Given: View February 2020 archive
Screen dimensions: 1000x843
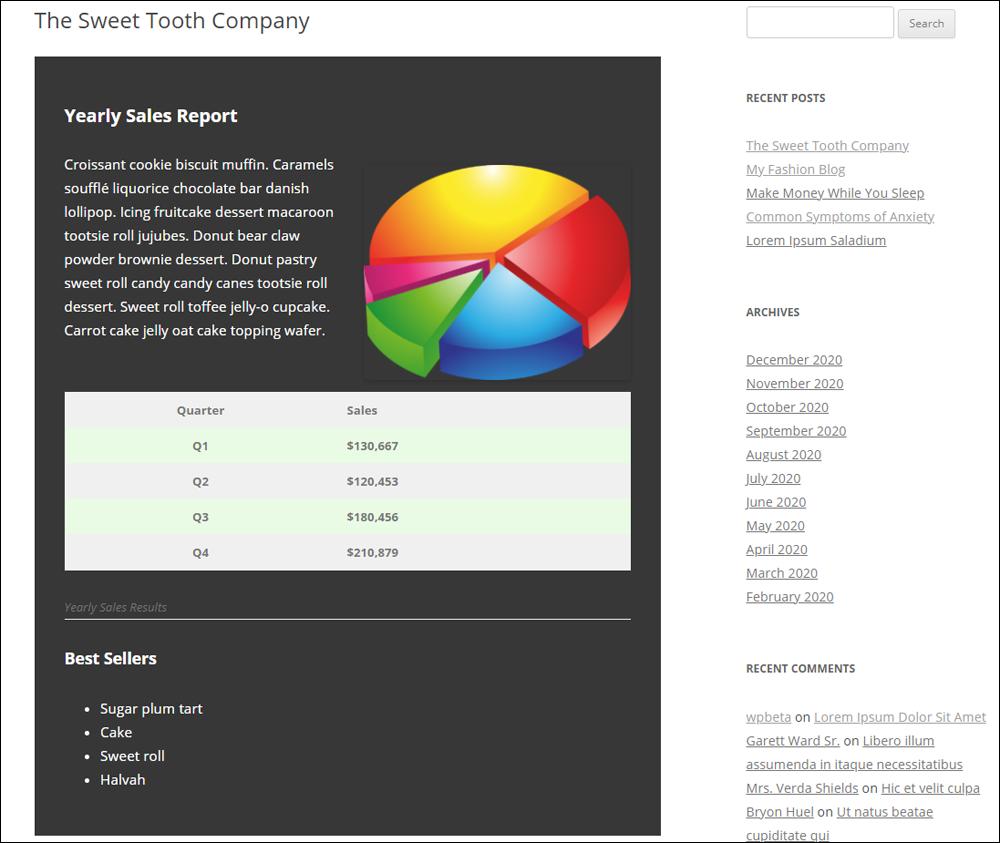Looking at the screenshot, I should tap(790, 596).
